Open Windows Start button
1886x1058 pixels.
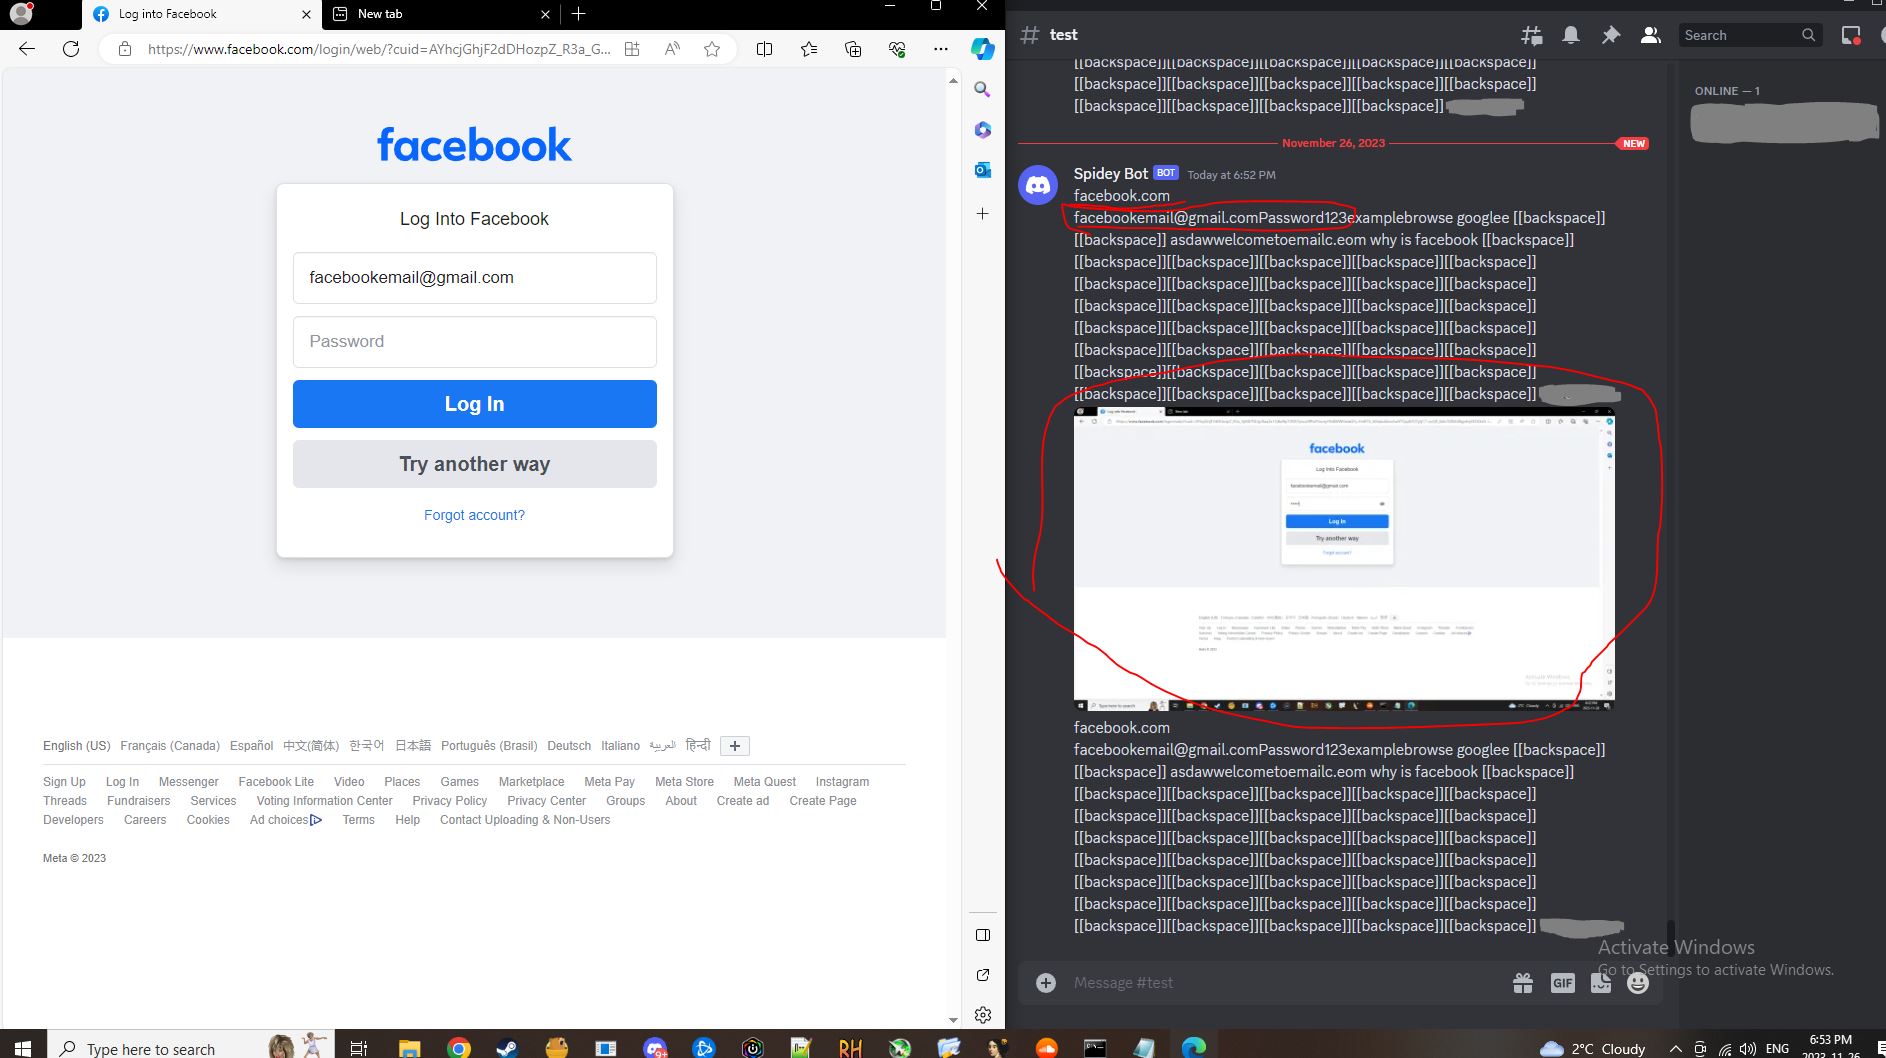24,1046
